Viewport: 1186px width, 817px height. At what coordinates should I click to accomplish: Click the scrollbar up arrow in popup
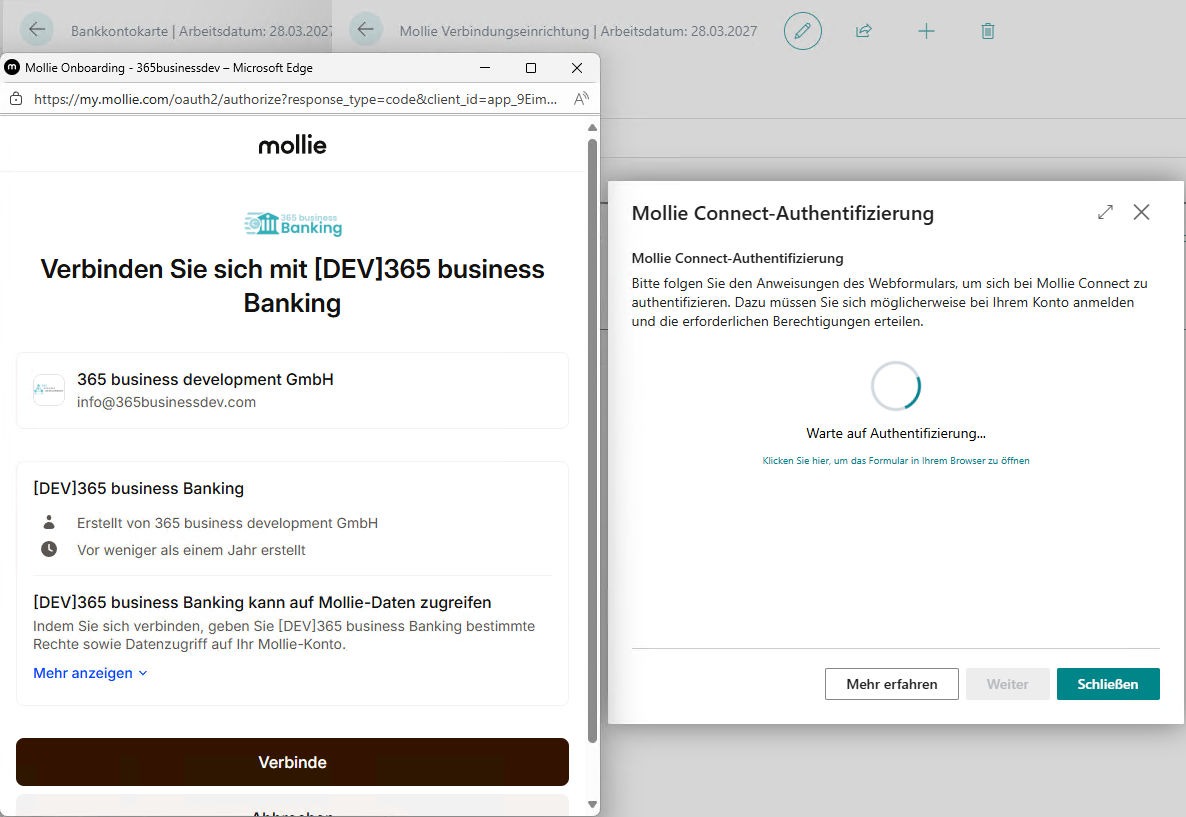pyautogui.click(x=592, y=129)
